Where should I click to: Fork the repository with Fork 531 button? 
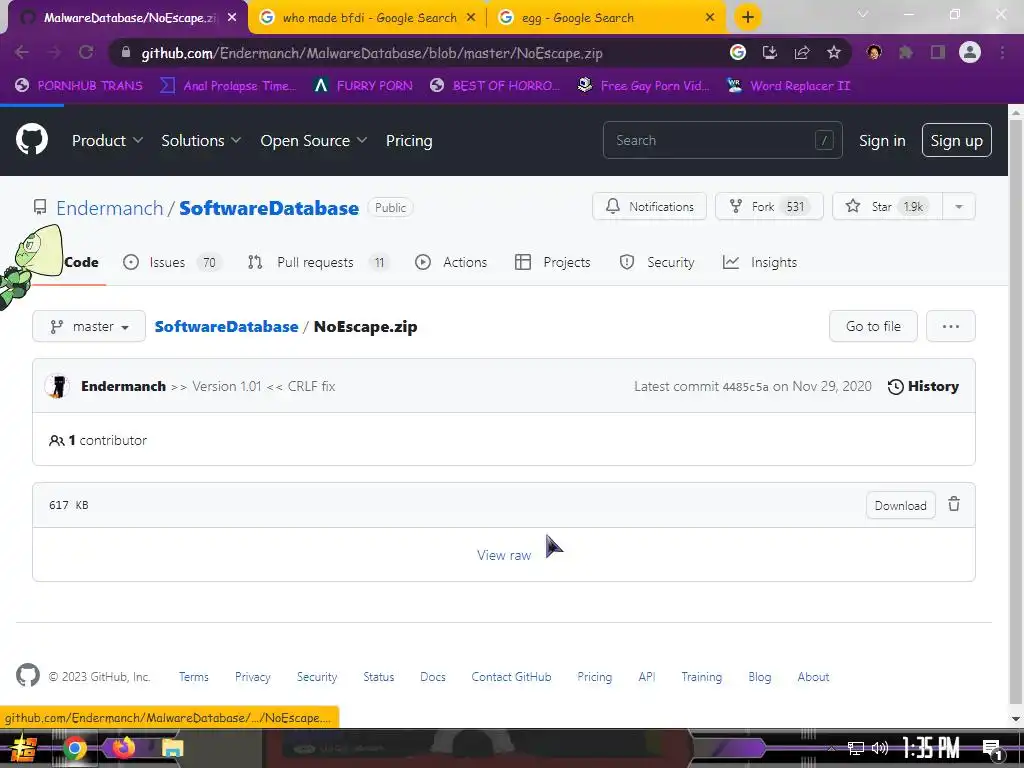pos(769,206)
